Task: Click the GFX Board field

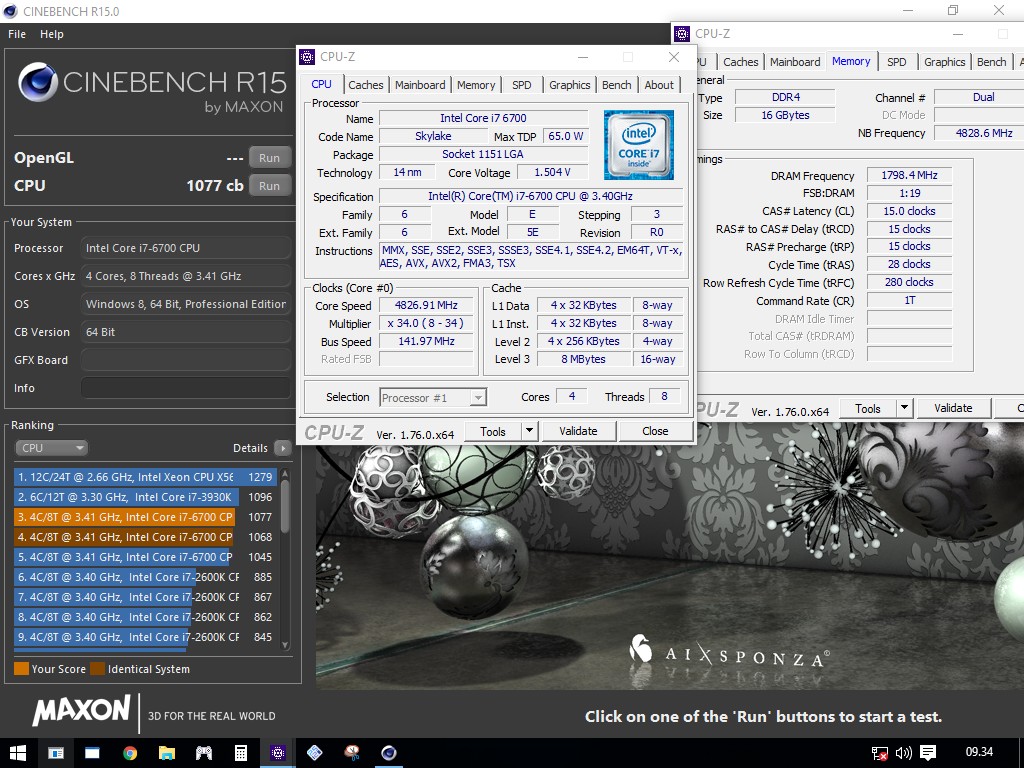Action: (186, 360)
